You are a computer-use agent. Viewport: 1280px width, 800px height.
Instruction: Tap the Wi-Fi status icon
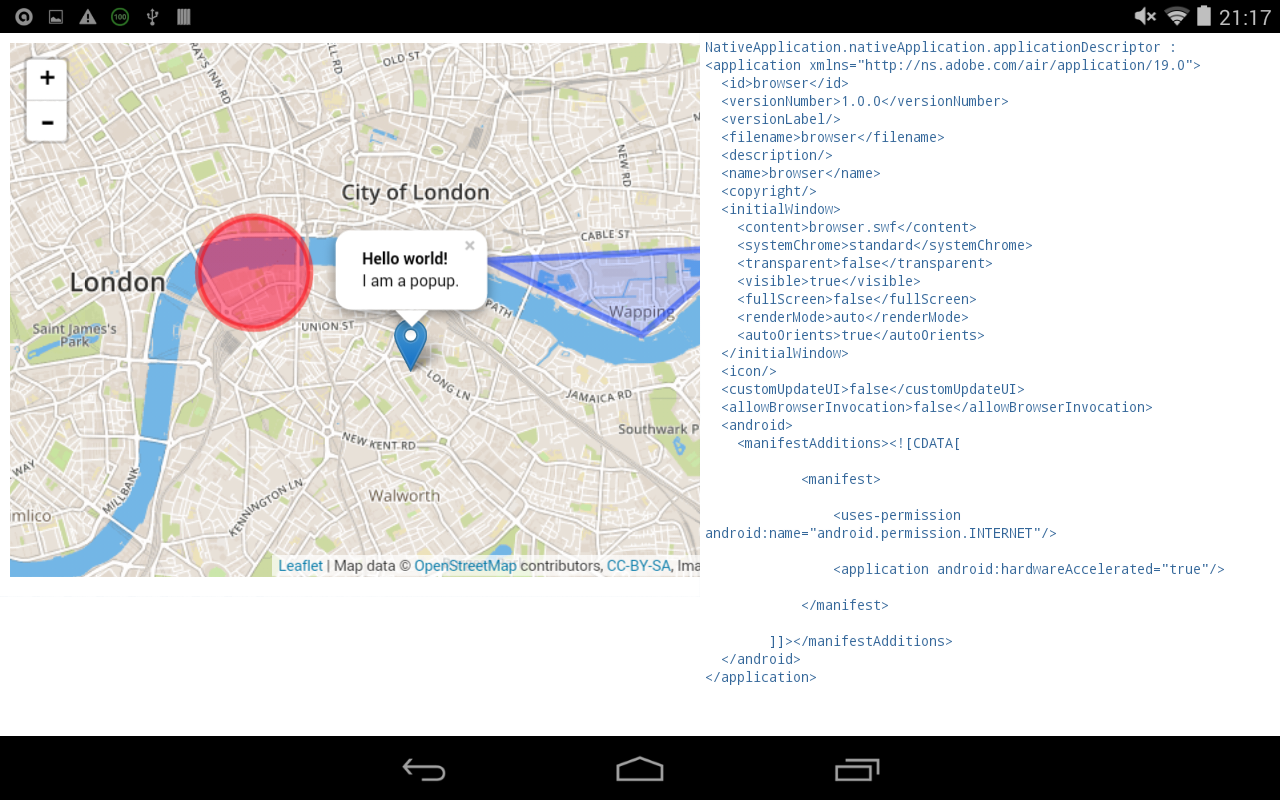click(1177, 16)
